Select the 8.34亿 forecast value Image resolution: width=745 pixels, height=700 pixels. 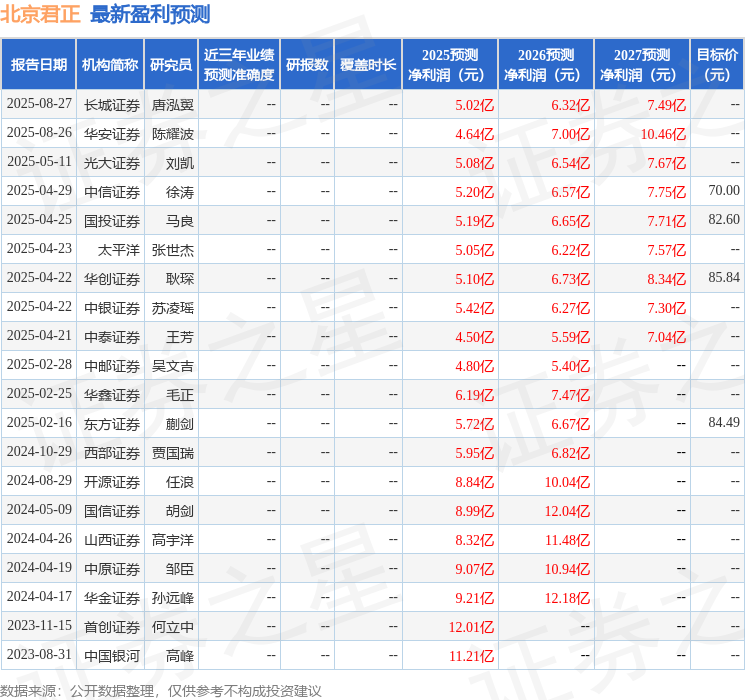point(667,279)
